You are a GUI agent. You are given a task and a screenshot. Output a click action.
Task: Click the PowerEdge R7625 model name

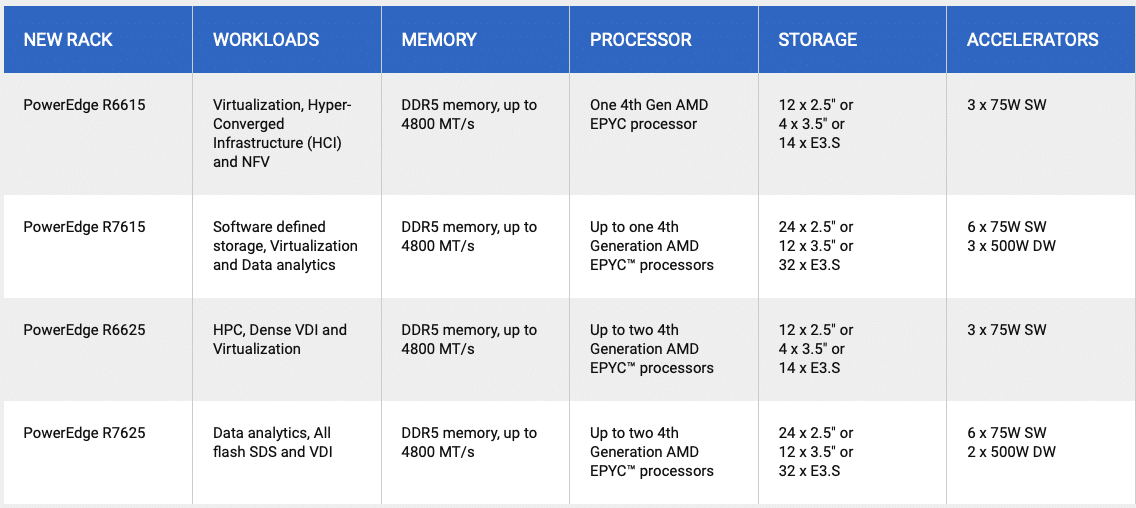(x=84, y=433)
